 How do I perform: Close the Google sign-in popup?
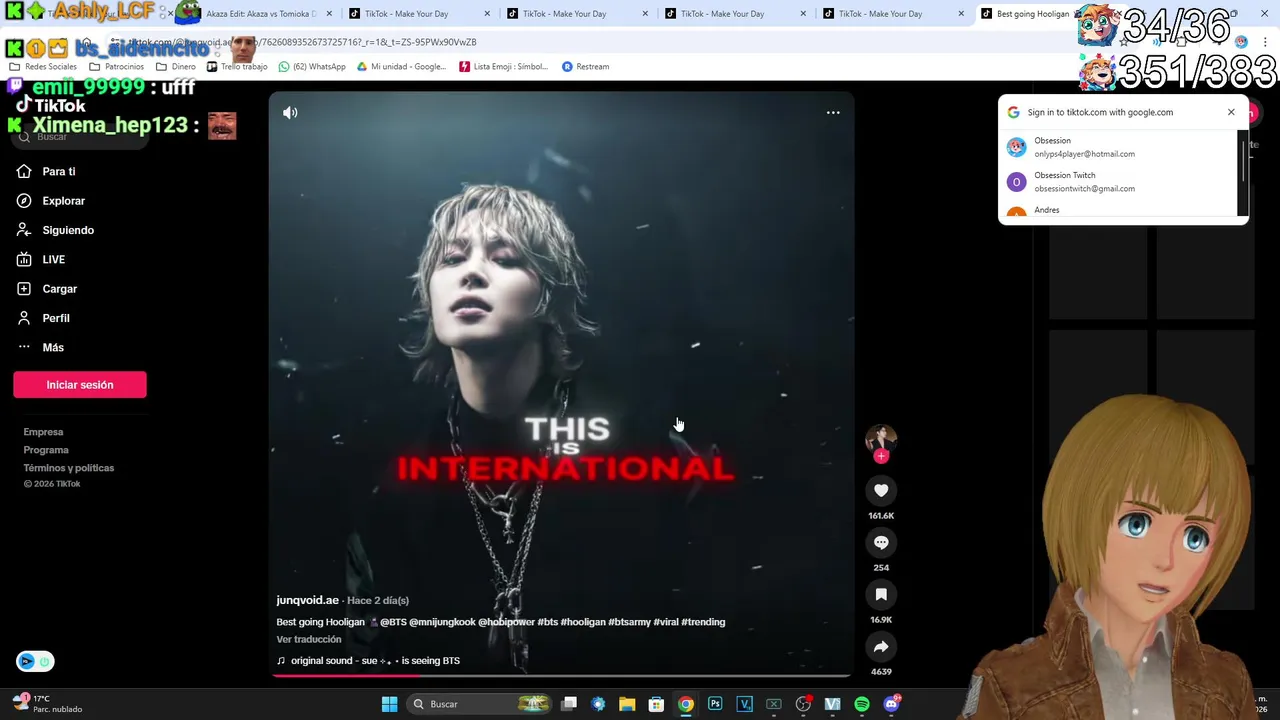tap(1231, 112)
